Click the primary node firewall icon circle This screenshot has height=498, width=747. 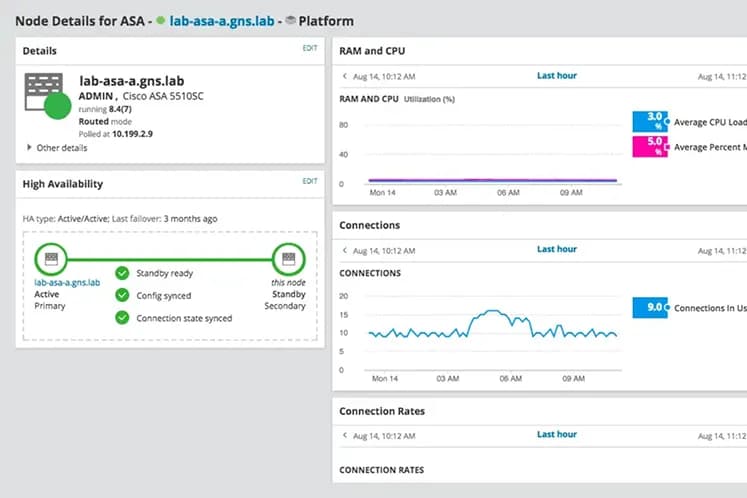(51, 259)
